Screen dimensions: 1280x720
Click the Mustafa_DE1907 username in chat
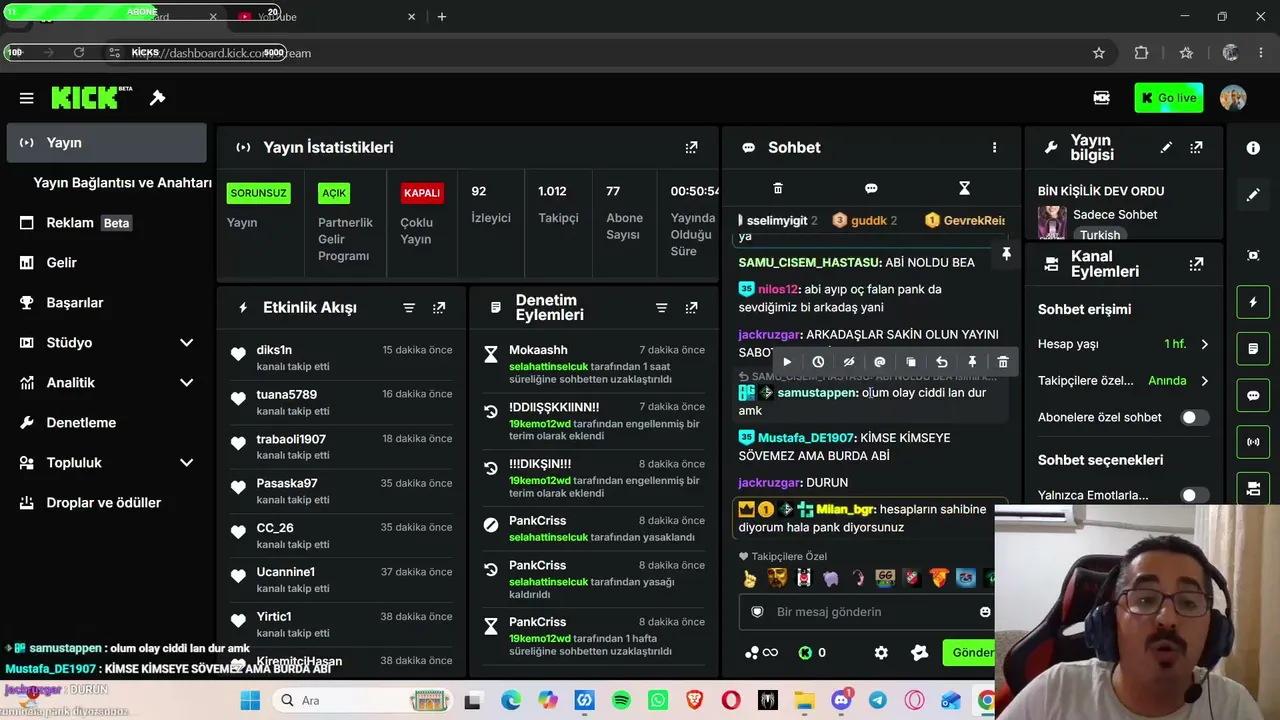806,438
